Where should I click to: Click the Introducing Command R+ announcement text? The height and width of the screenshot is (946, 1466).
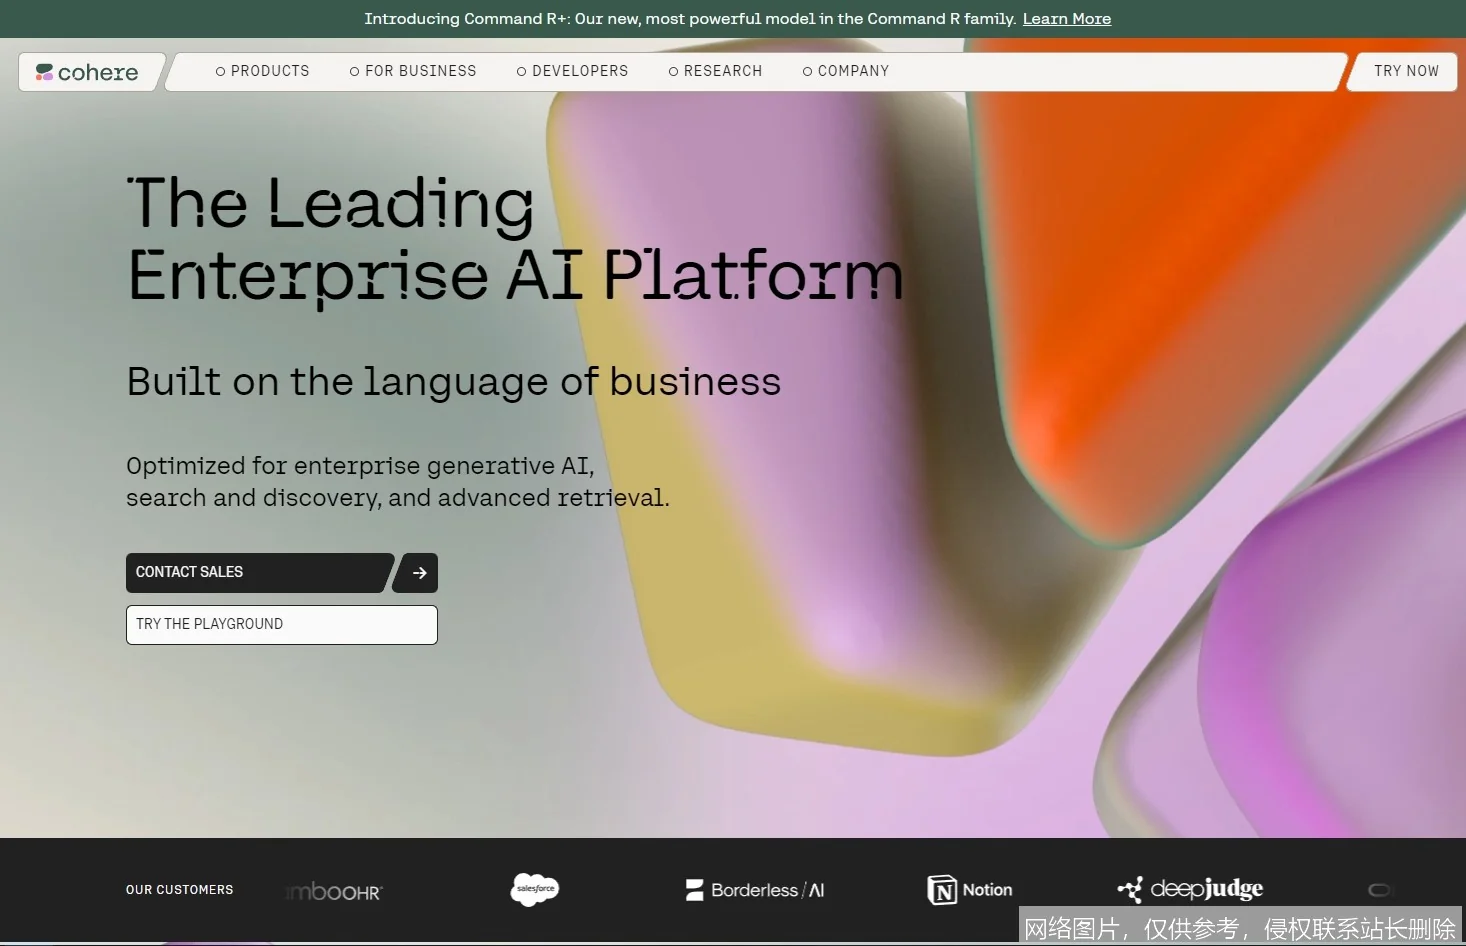pyautogui.click(x=690, y=19)
